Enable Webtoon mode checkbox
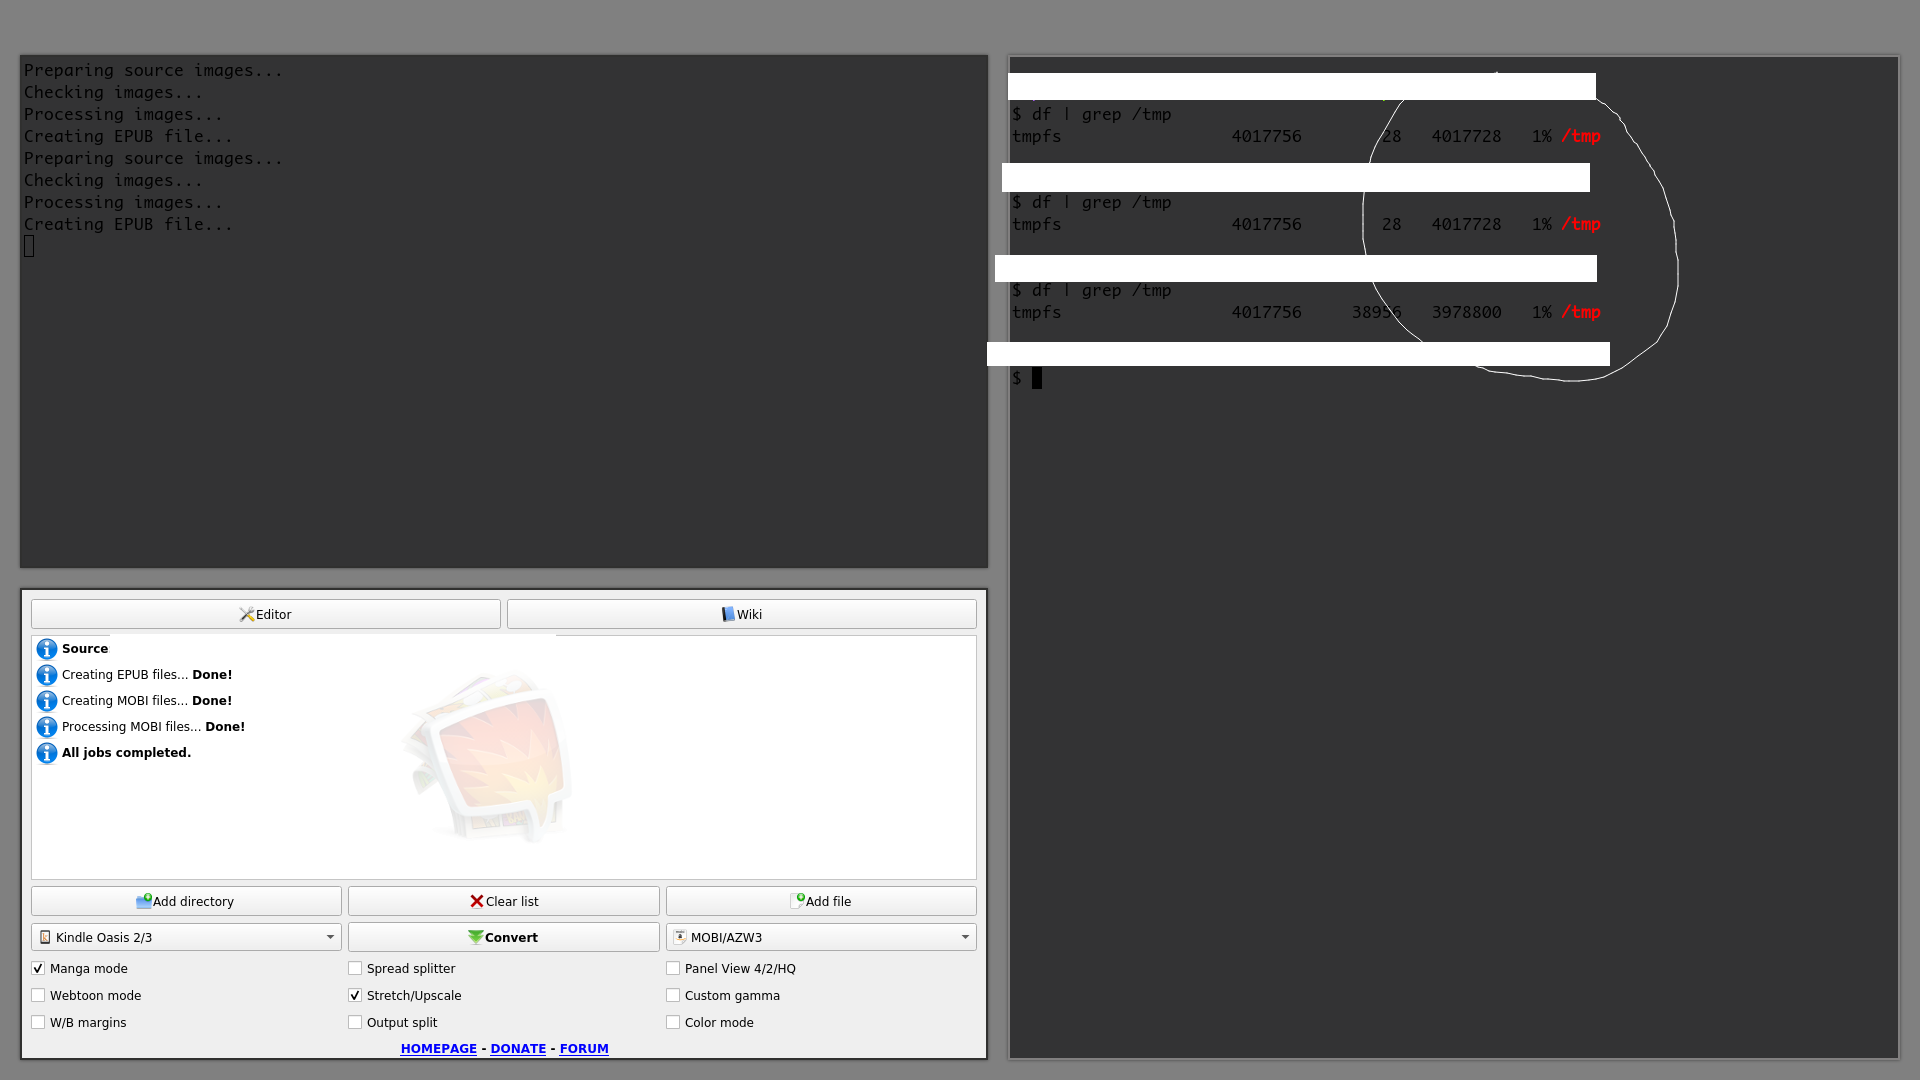 click(38, 995)
